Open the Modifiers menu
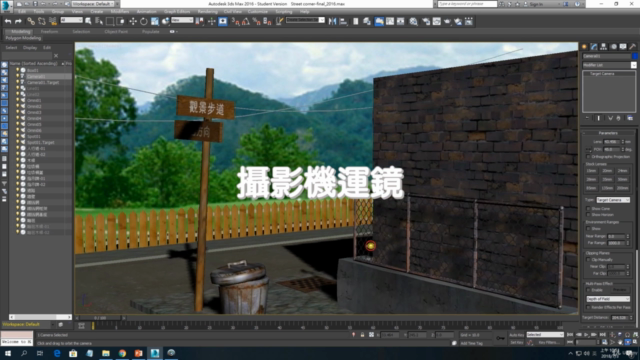 pyautogui.click(x=120, y=12)
